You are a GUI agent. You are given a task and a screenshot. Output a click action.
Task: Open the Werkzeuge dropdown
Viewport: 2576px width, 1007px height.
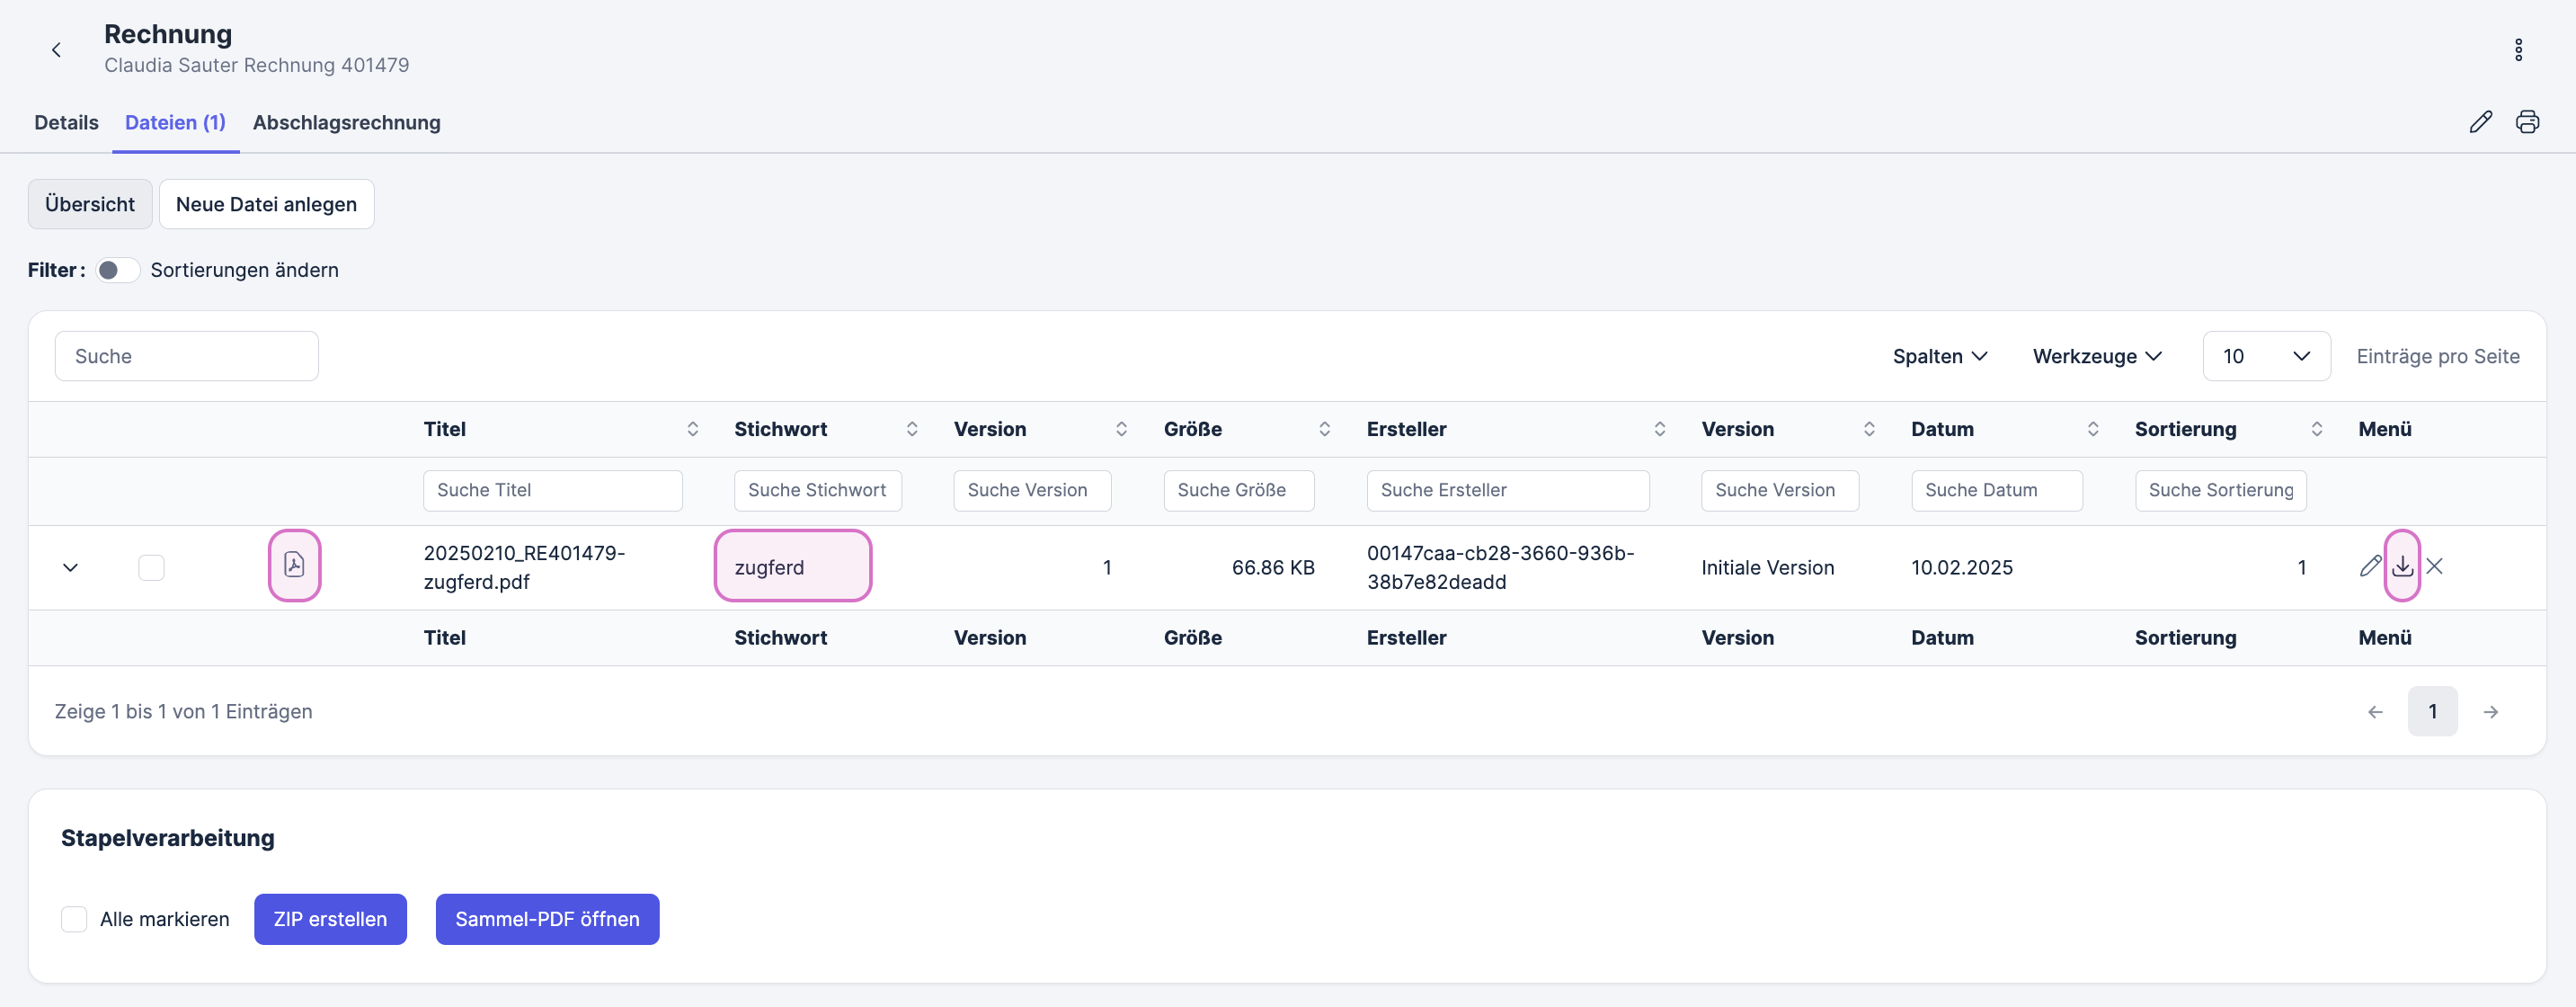pyautogui.click(x=2097, y=356)
